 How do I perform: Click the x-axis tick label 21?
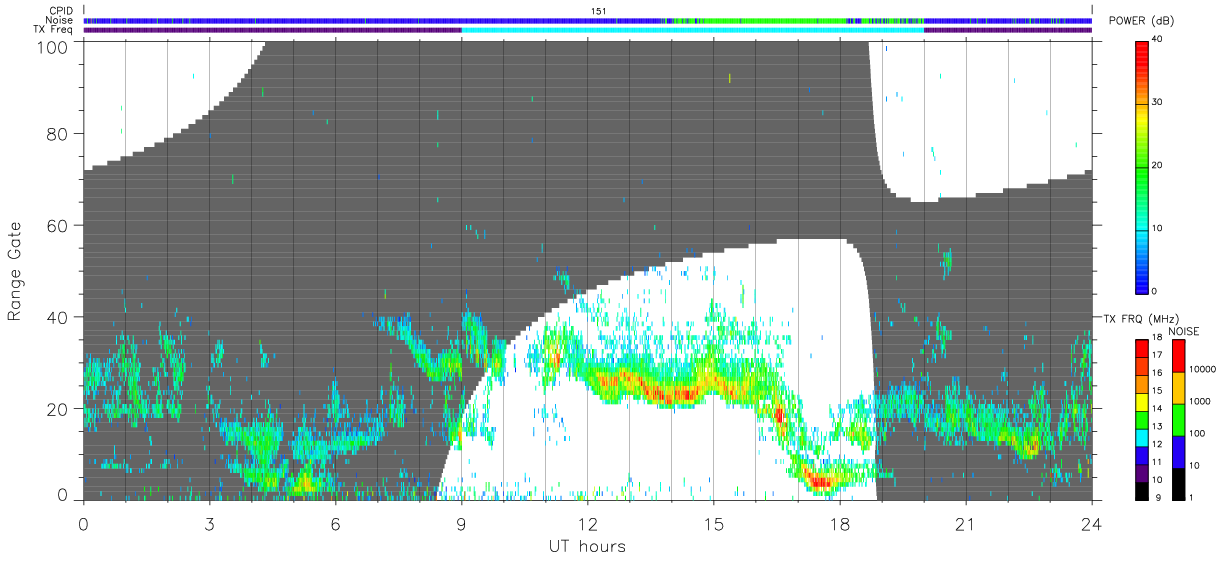965,523
